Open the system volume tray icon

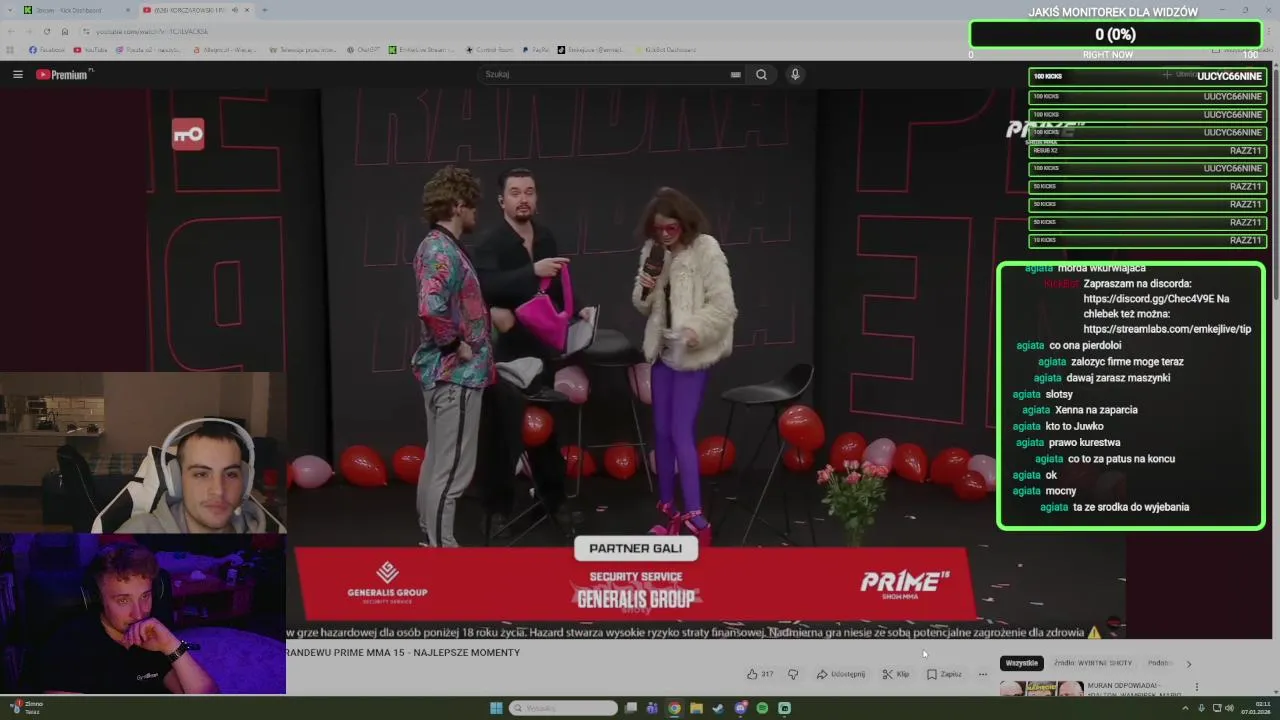pos(1228,708)
